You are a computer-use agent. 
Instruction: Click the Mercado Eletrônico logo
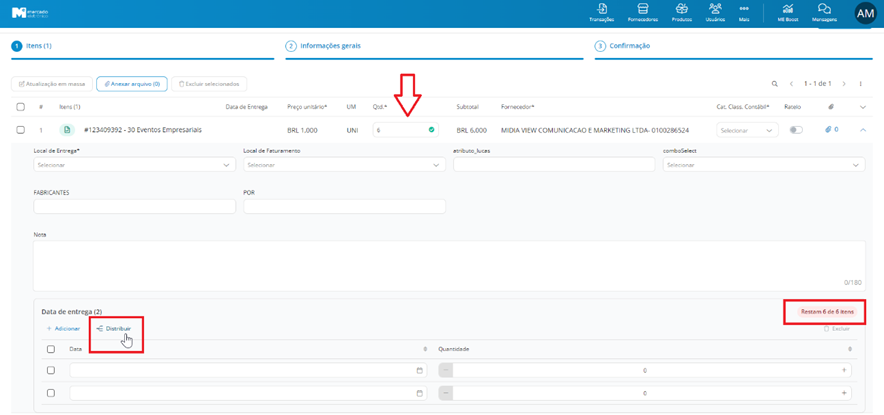pyautogui.click(x=30, y=13)
